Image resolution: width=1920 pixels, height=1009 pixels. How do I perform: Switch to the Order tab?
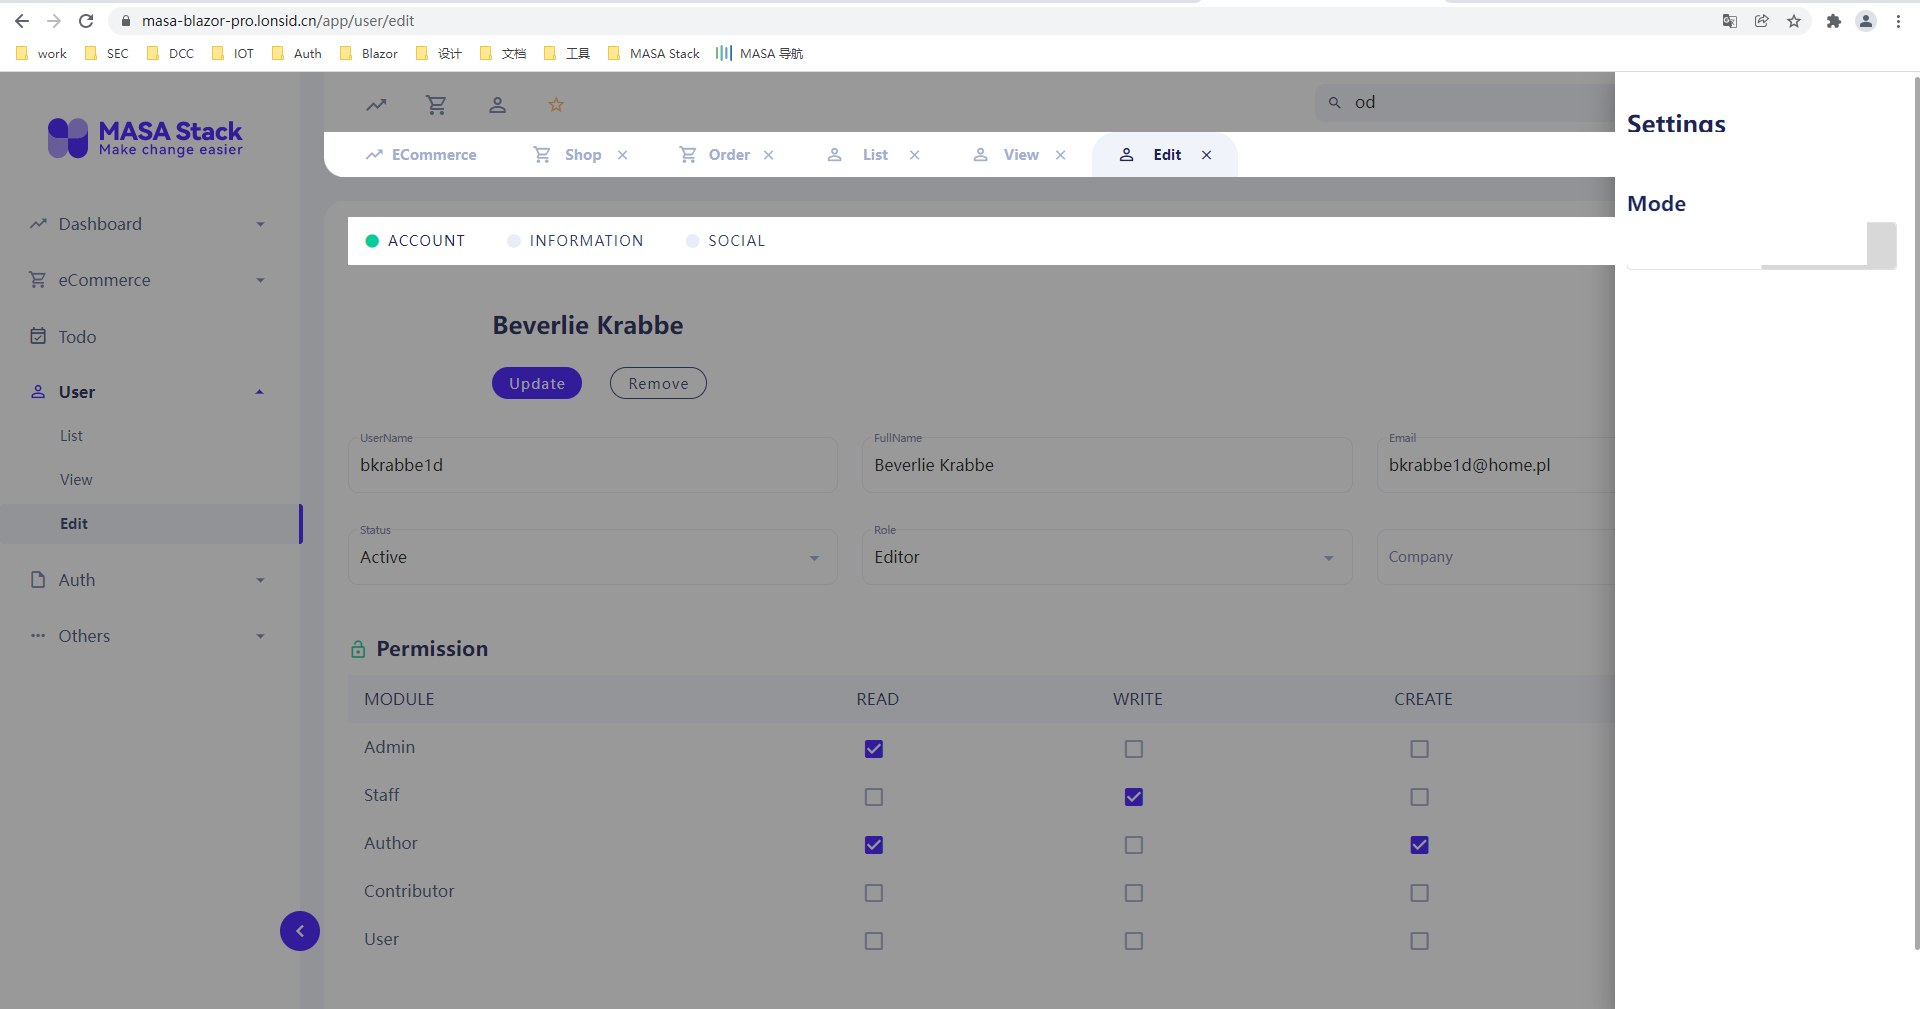[729, 154]
